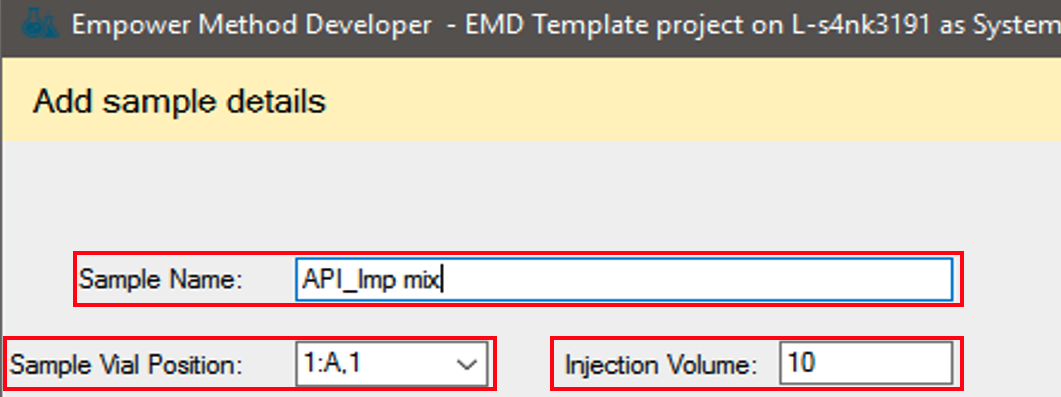Image resolution: width=1061 pixels, height=397 pixels.
Task: Click the "Sample Name:" label
Action: (x=160, y=279)
